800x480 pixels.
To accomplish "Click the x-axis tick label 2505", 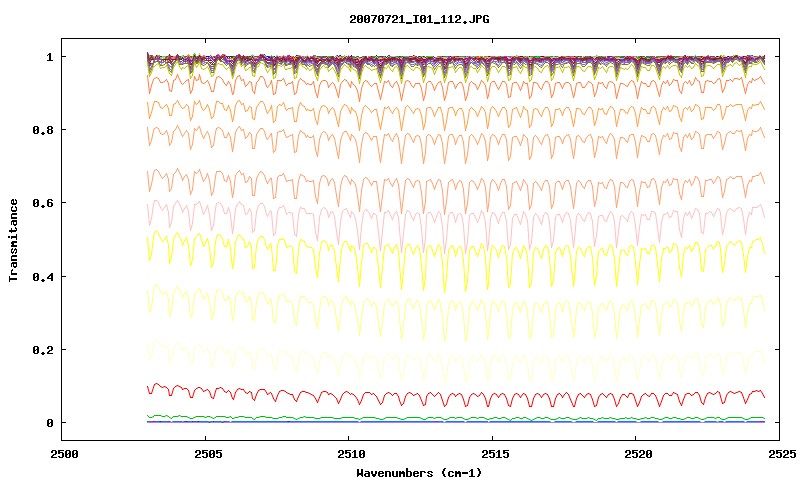I will pyautogui.click(x=208, y=454).
